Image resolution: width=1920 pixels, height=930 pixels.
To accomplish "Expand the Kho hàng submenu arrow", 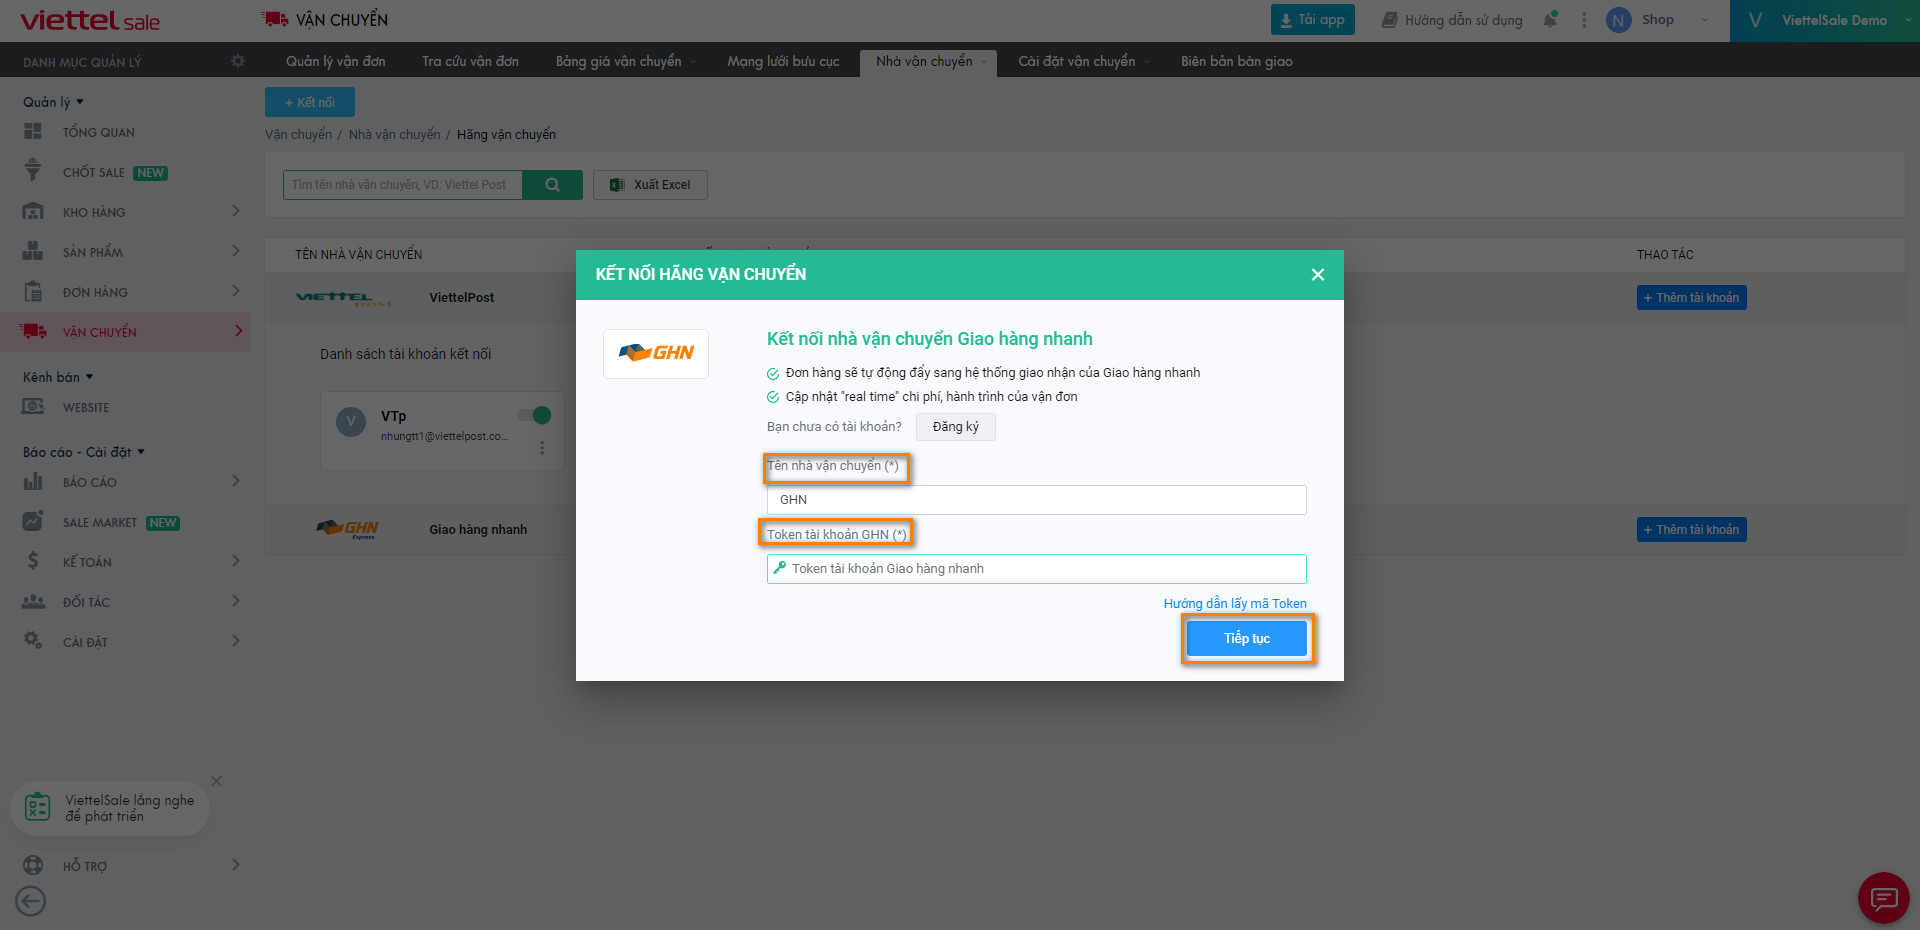I will click(236, 211).
